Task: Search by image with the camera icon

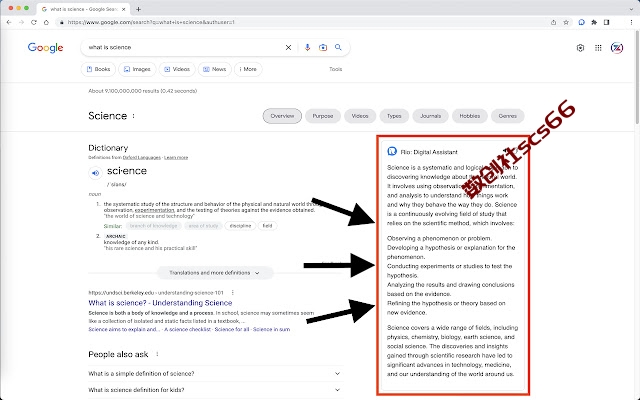Action: [323, 47]
